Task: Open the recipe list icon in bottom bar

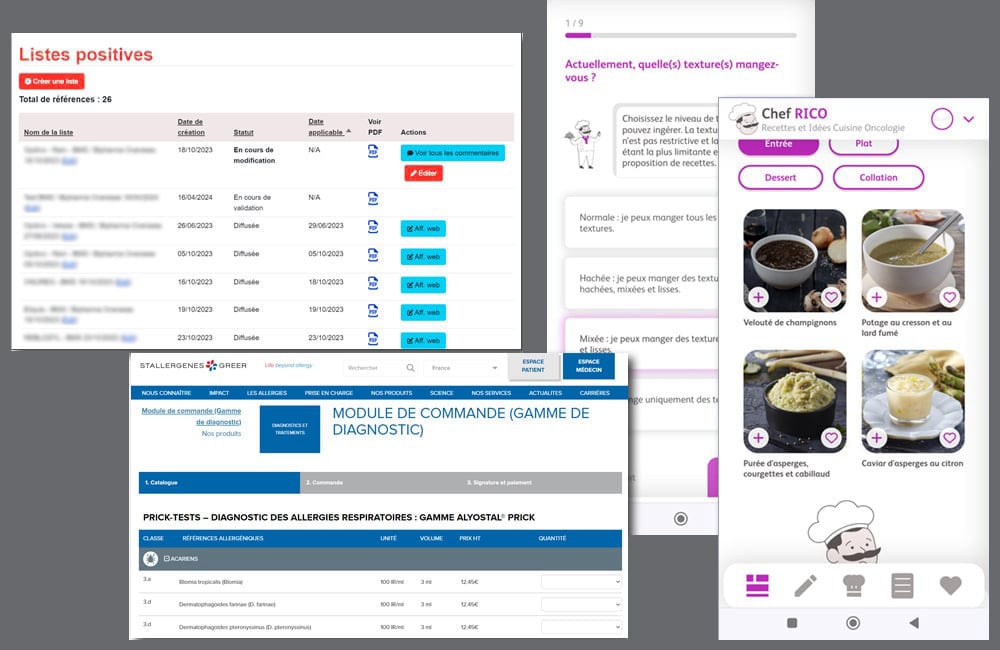Action: pyautogui.click(x=900, y=587)
